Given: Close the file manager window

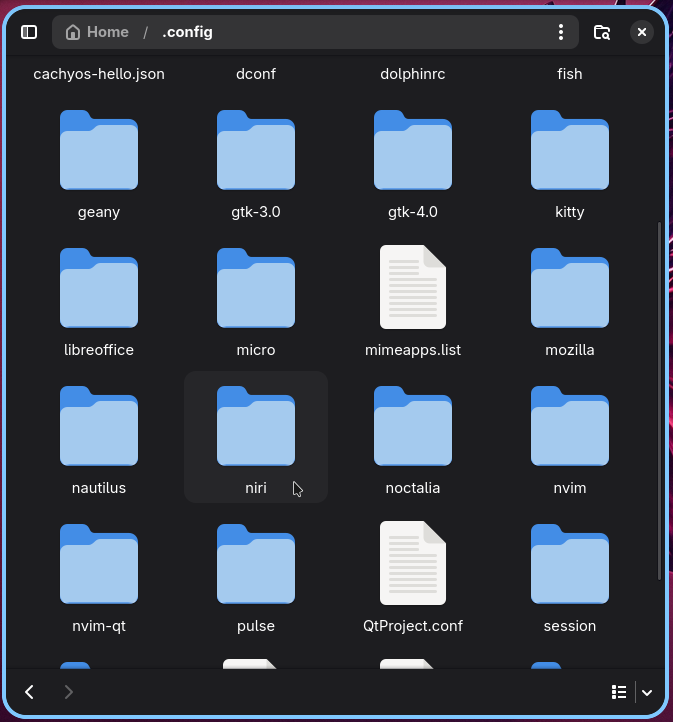Looking at the screenshot, I should tap(642, 32).
